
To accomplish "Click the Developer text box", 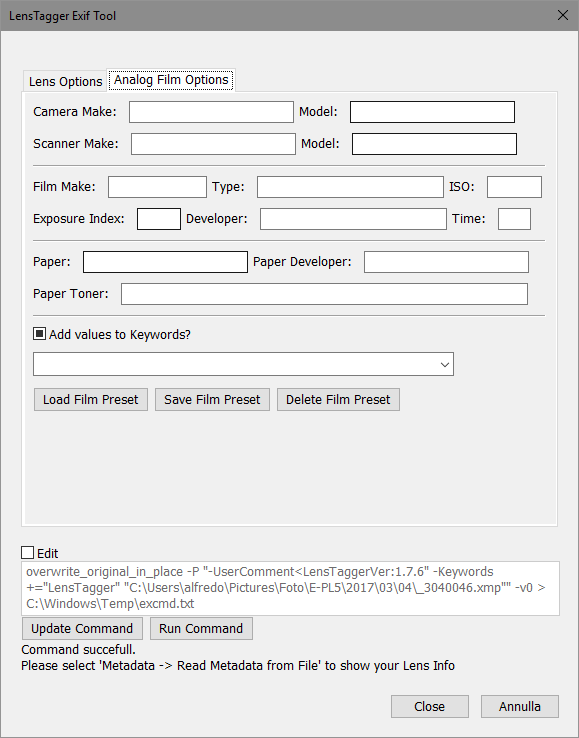I will point(353,219).
